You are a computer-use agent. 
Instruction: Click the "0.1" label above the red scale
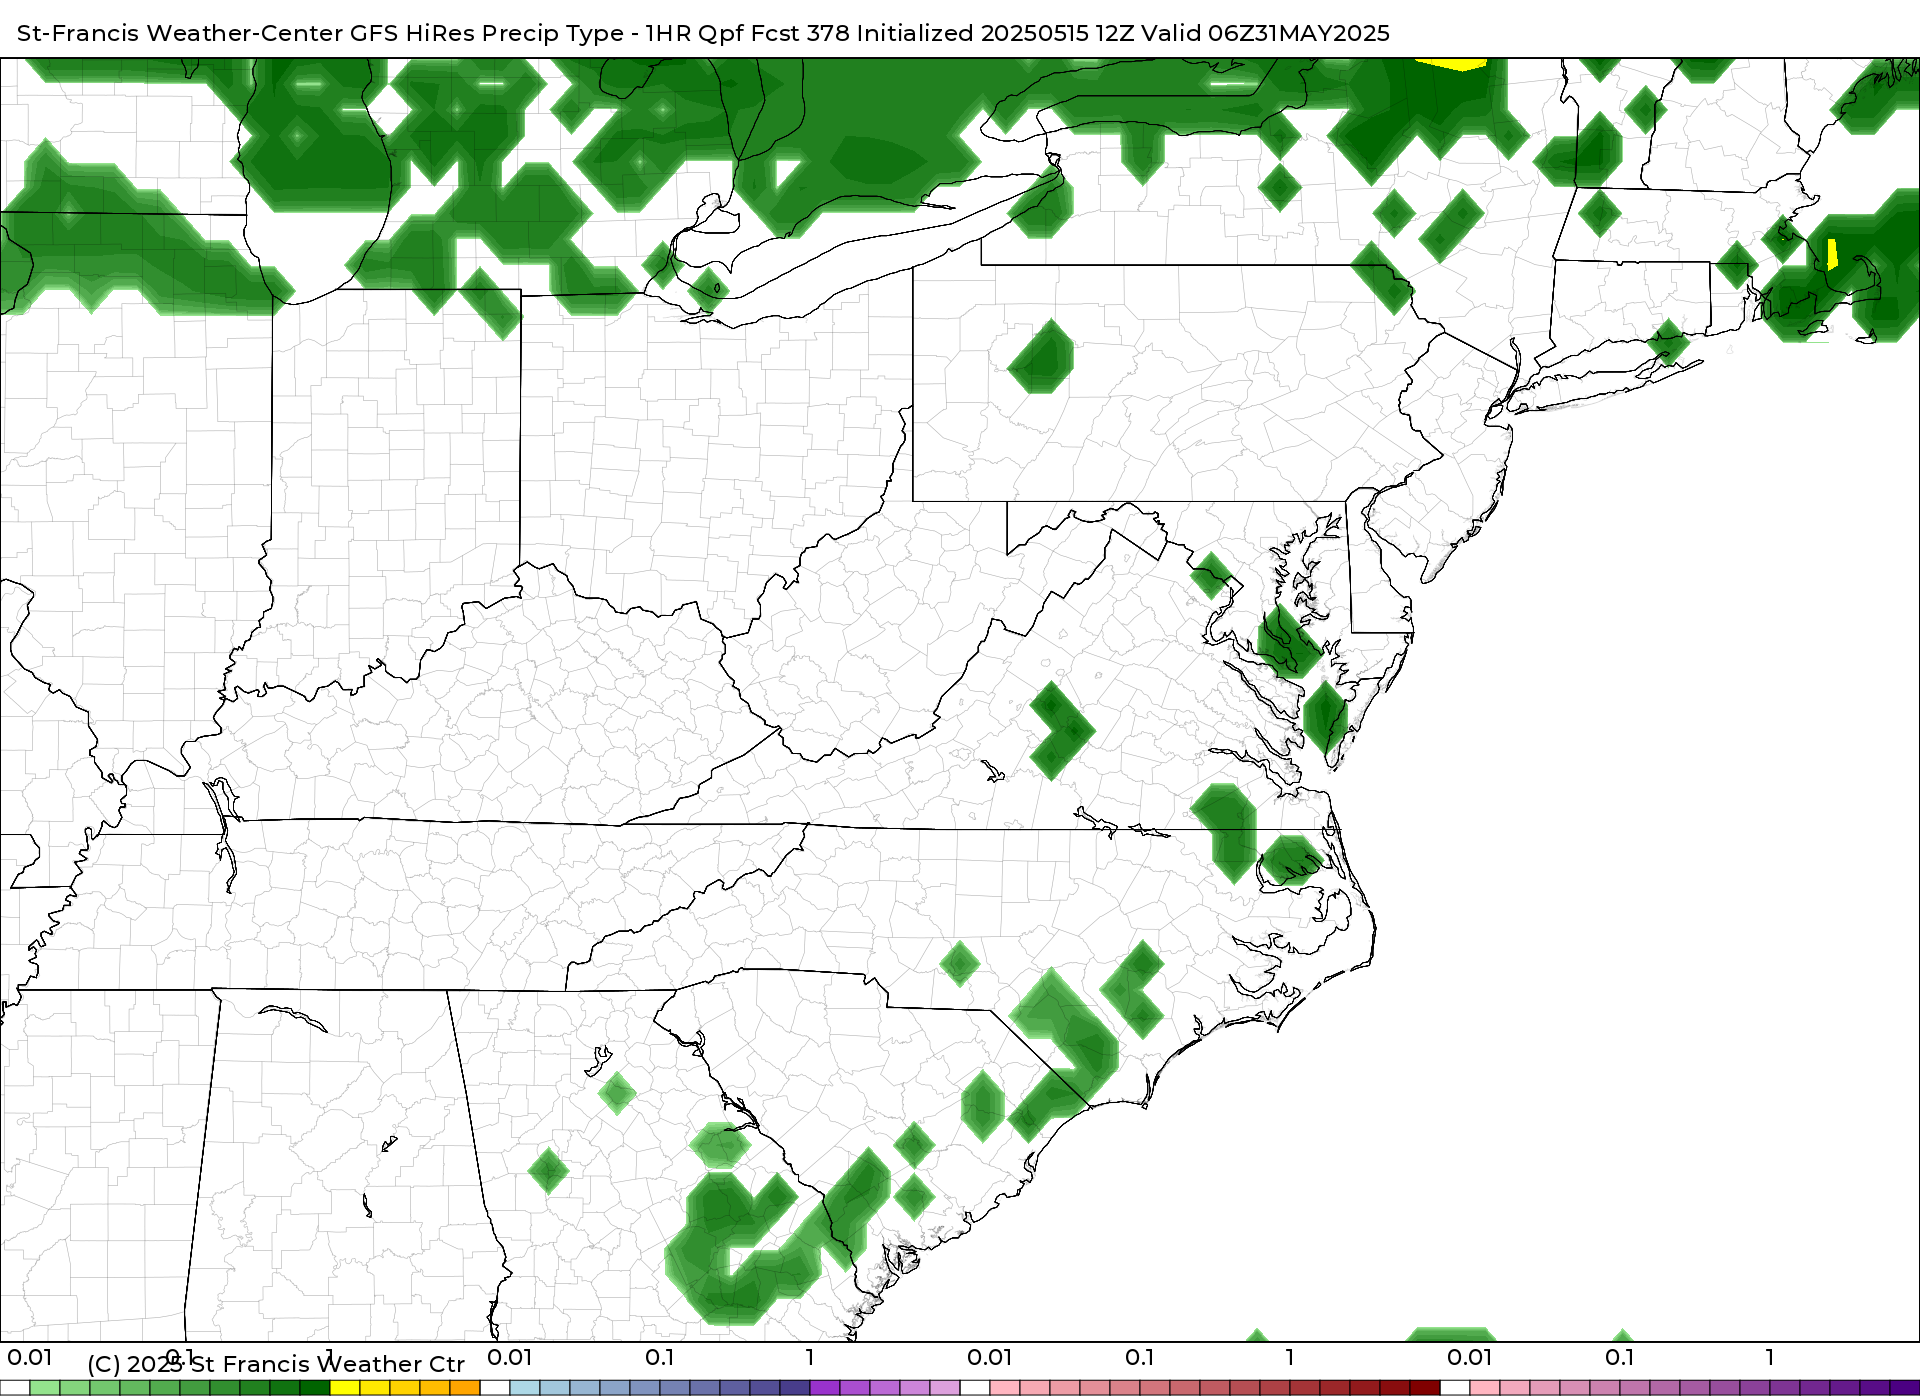pyautogui.click(x=1140, y=1357)
